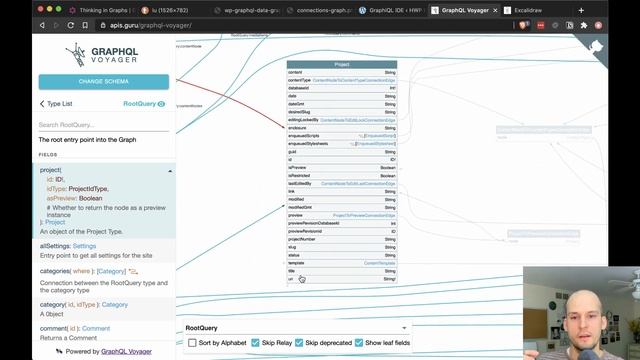
Task: Switch to the lu (1526×782) tab
Action: (170, 10)
